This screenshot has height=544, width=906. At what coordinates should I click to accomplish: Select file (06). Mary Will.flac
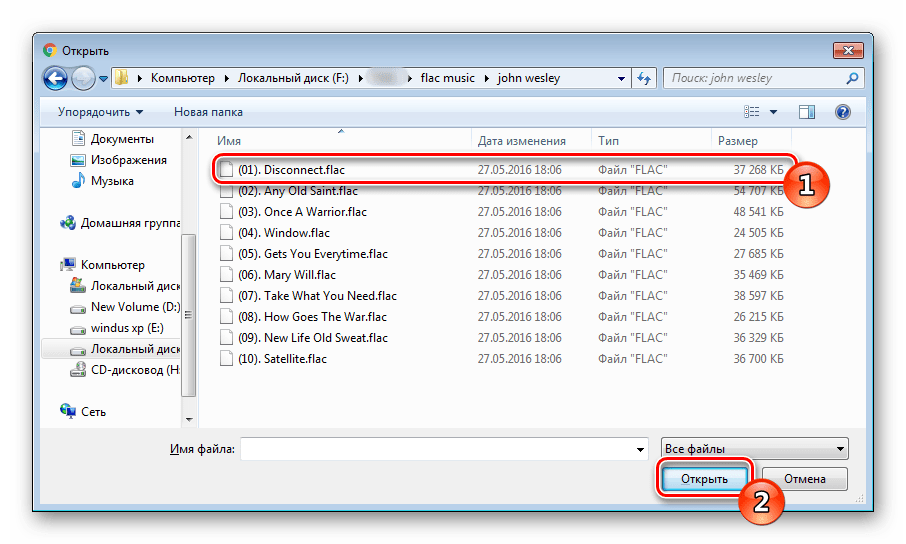click(x=502, y=275)
